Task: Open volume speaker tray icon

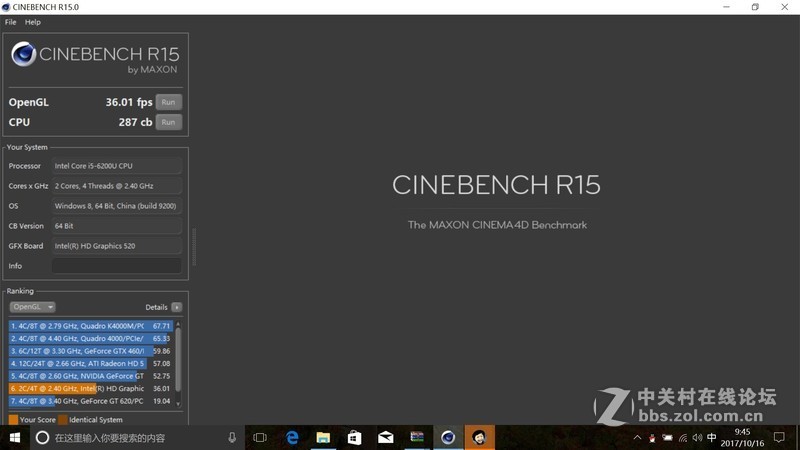Action: 697,438
